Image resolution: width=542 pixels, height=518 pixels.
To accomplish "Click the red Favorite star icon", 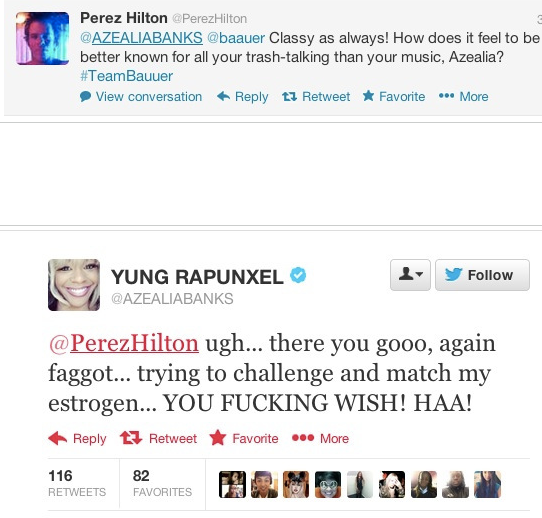I will point(218,437).
